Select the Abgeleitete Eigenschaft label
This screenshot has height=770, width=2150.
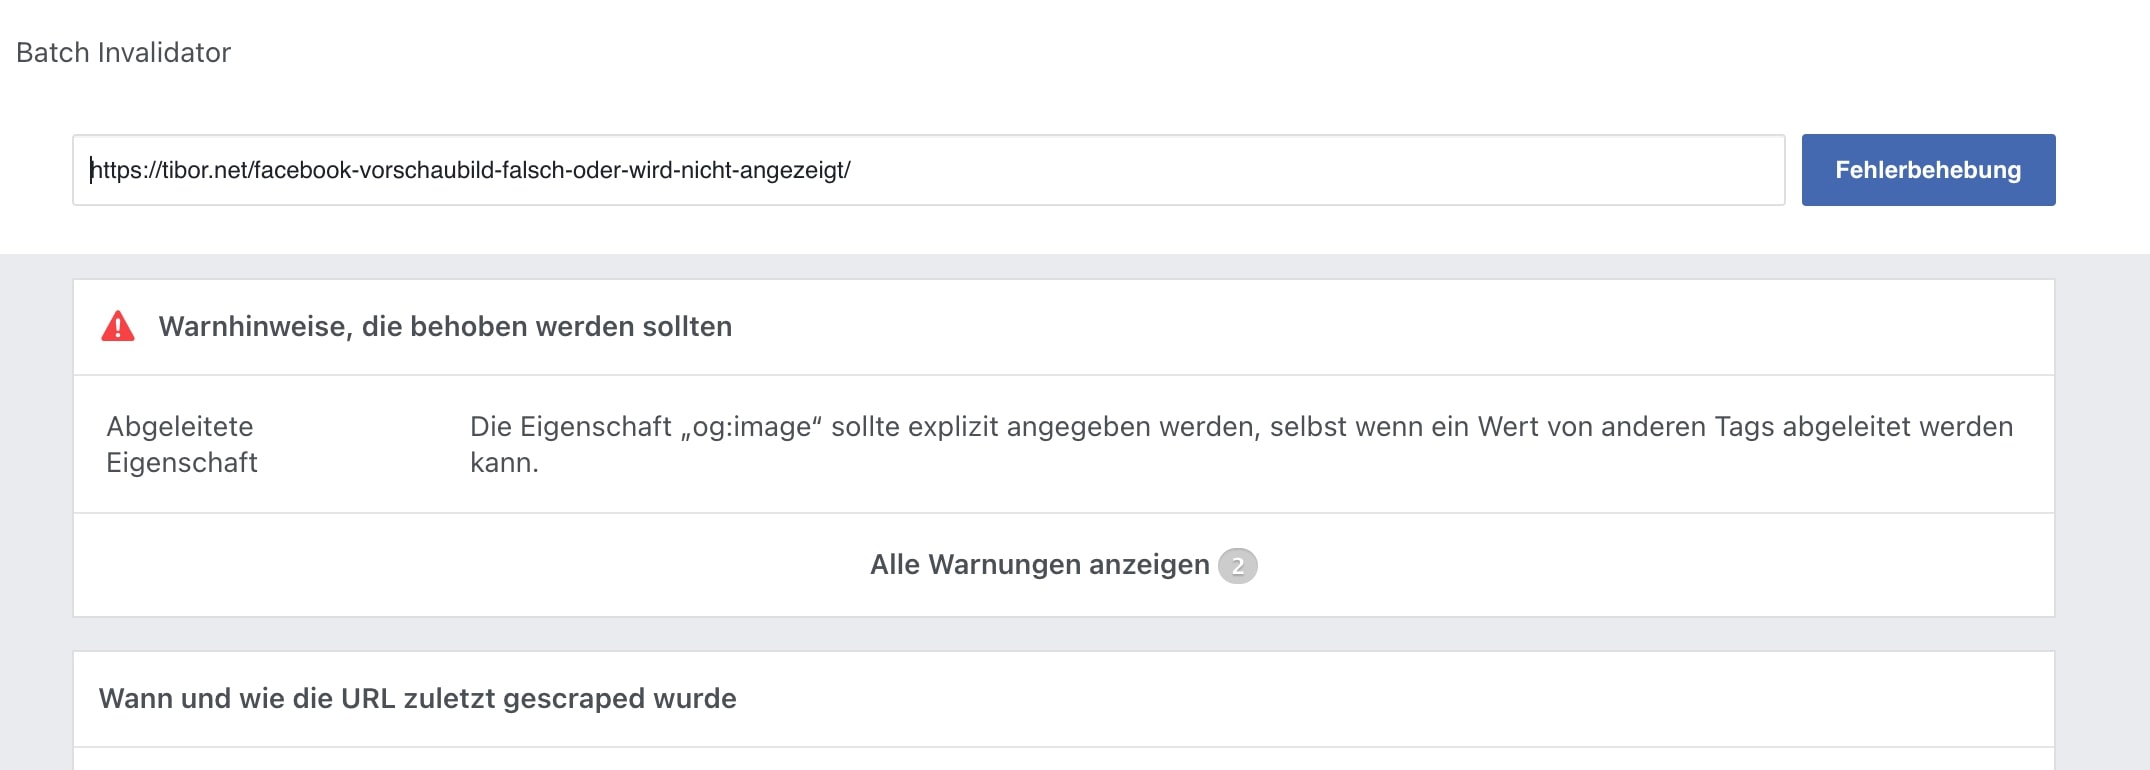[x=181, y=444]
